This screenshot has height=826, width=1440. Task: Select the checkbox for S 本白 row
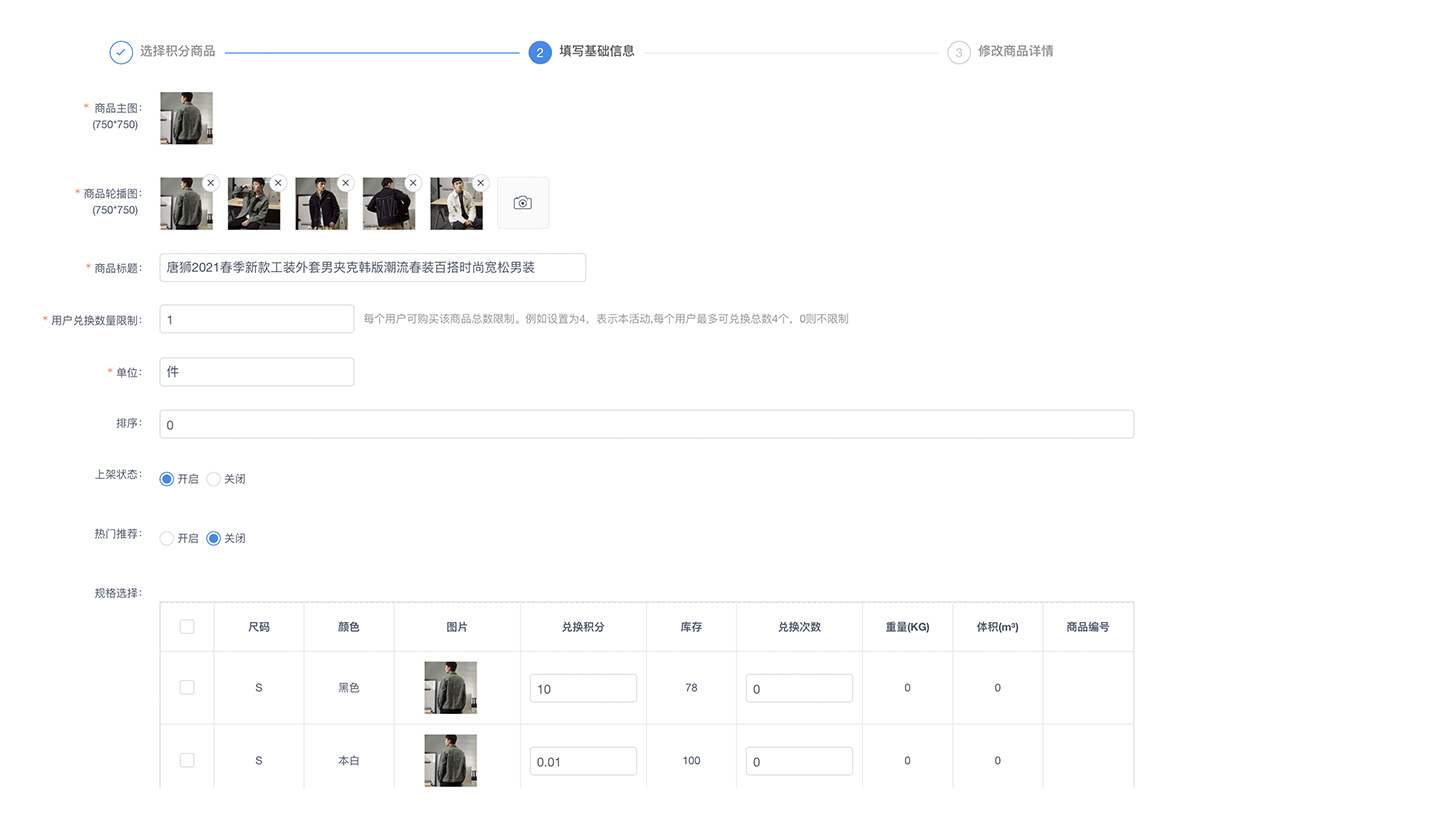tap(187, 761)
